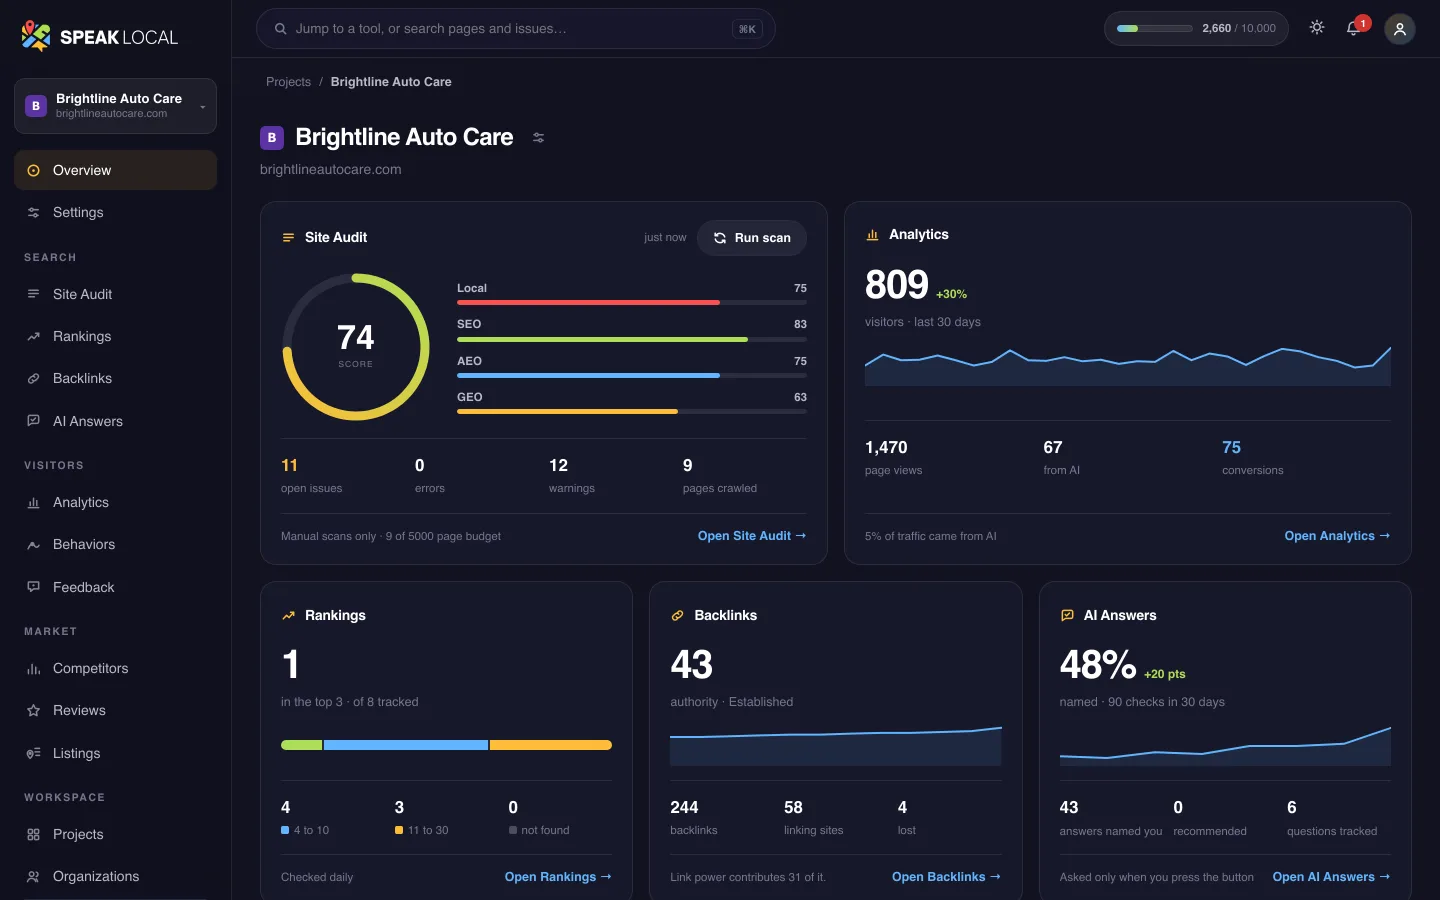Run a new site audit scan
This screenshot has width=1440, height=900.
[752, 238]
